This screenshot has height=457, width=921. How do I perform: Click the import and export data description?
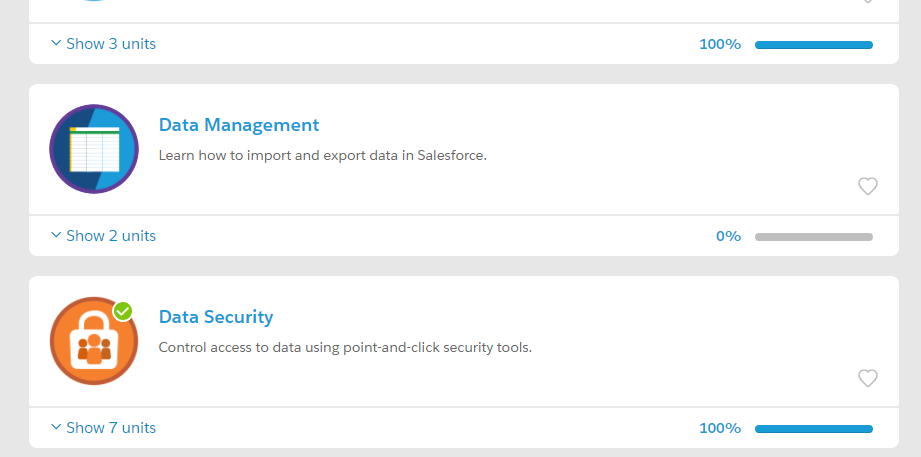322,156
